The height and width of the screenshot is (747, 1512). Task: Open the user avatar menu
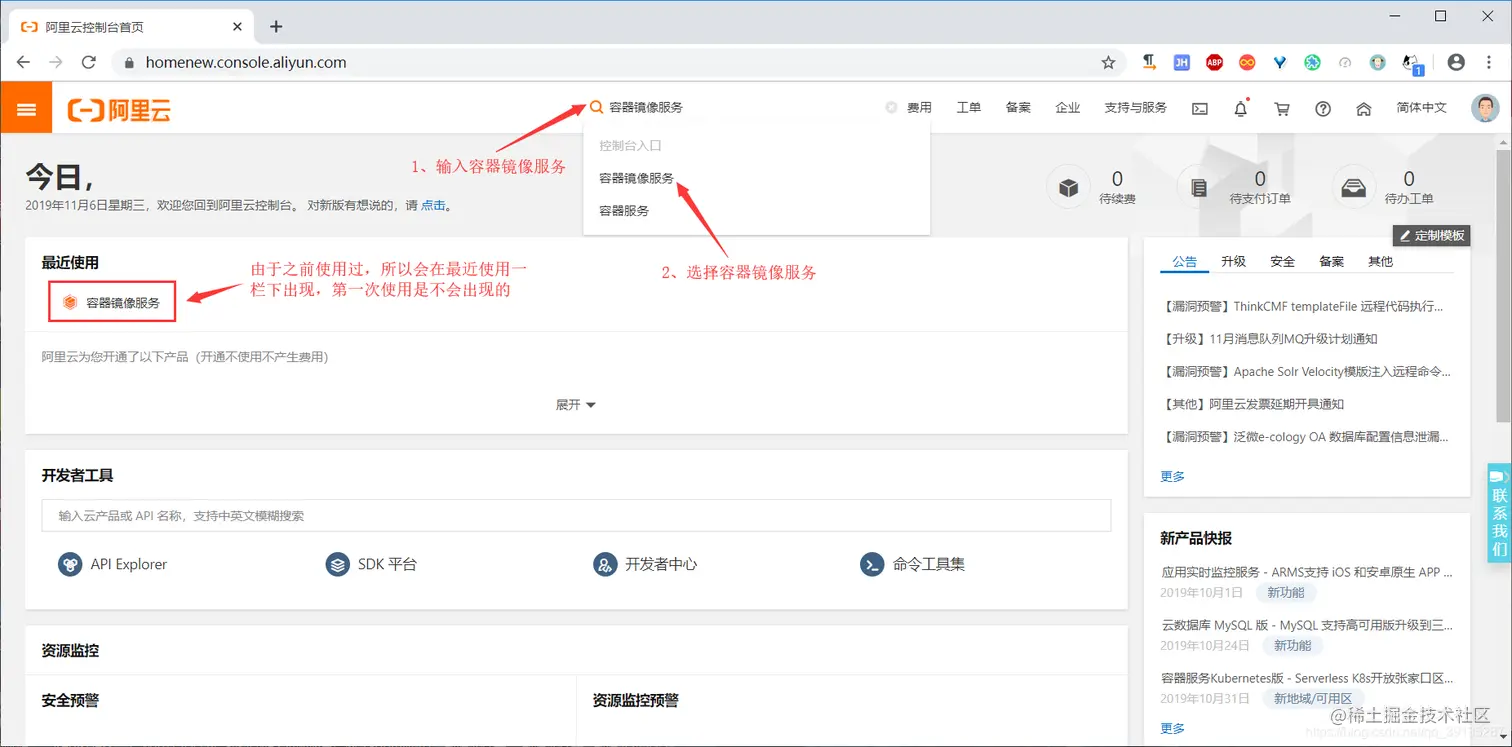pyautogui.click(x=1485, y=108)
